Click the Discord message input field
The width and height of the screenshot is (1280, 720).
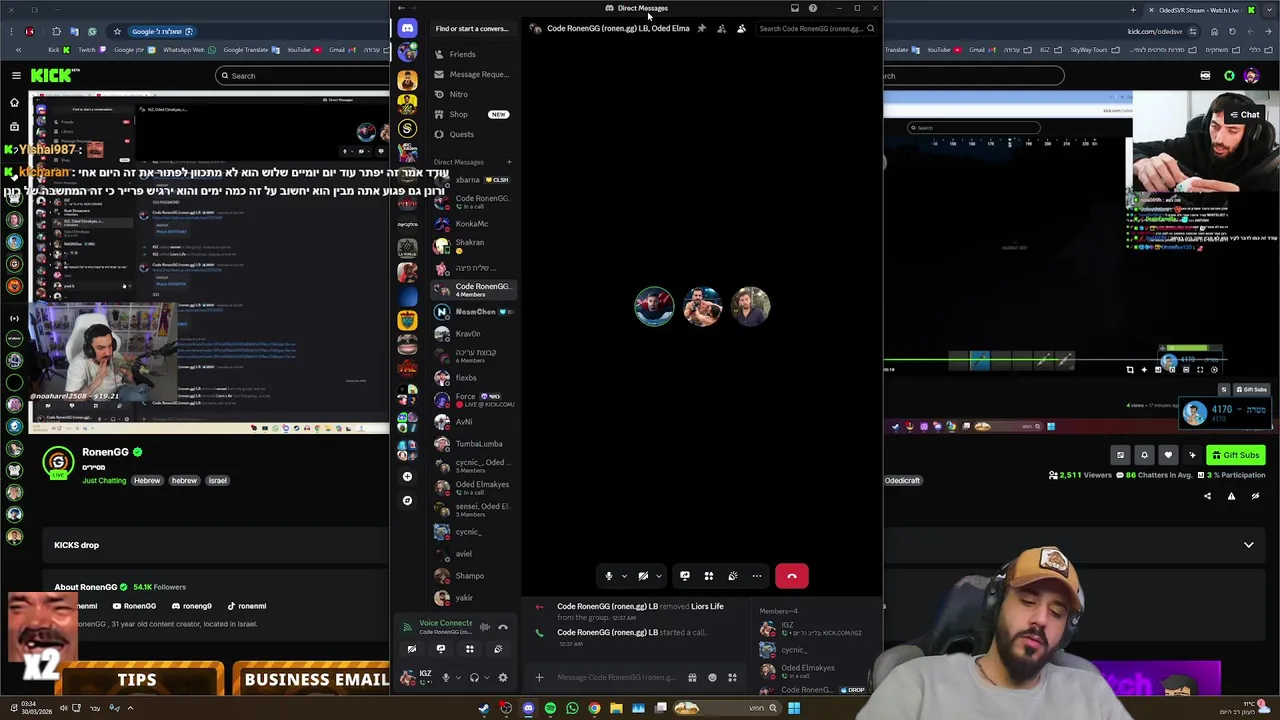pos(618,678)
